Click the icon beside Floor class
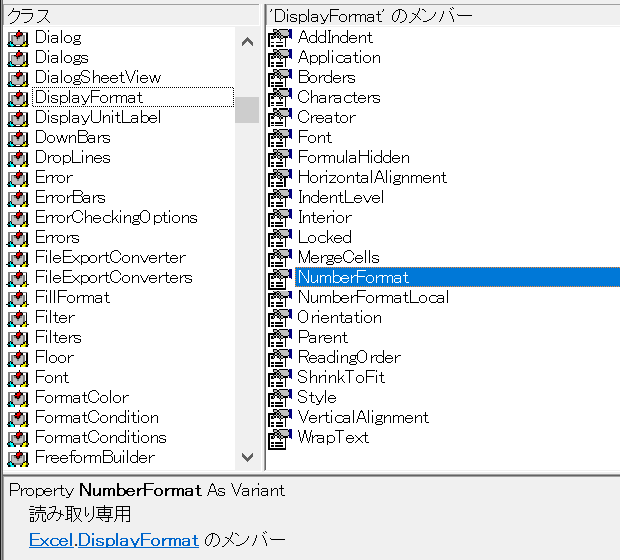620x560 pixels. coord(18,358)
